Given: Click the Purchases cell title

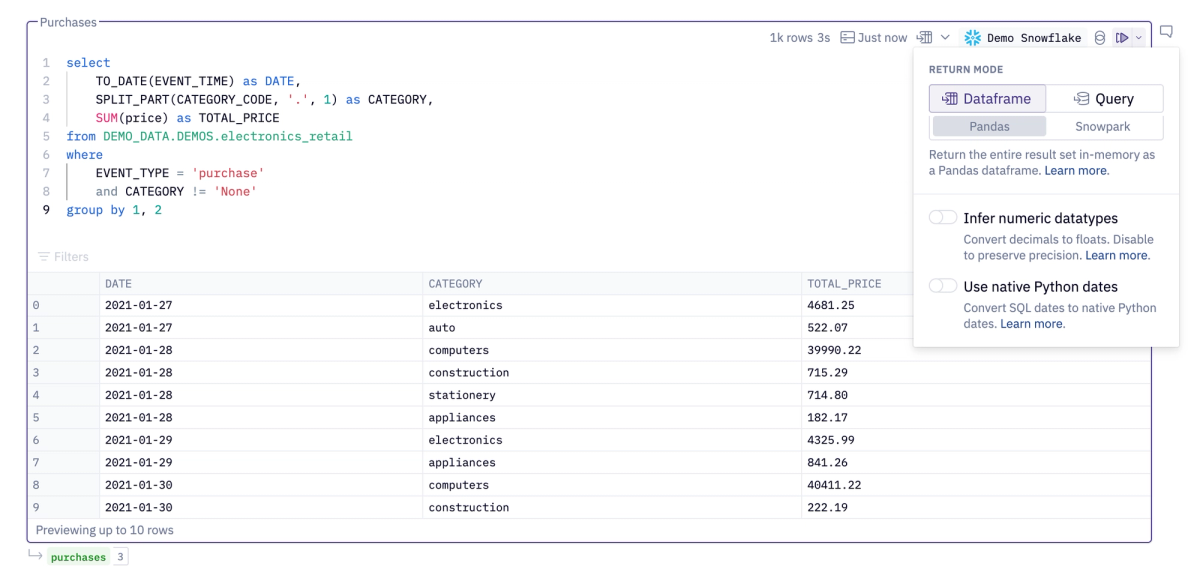Looking at the screenshot, I should (x=69, y=21).
